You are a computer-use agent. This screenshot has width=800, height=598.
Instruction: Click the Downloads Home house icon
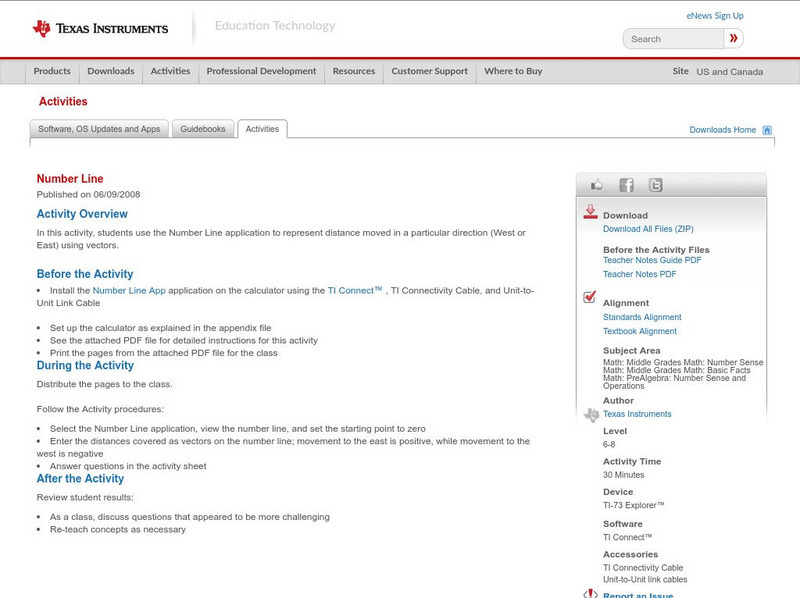click(x=767, y=130)
